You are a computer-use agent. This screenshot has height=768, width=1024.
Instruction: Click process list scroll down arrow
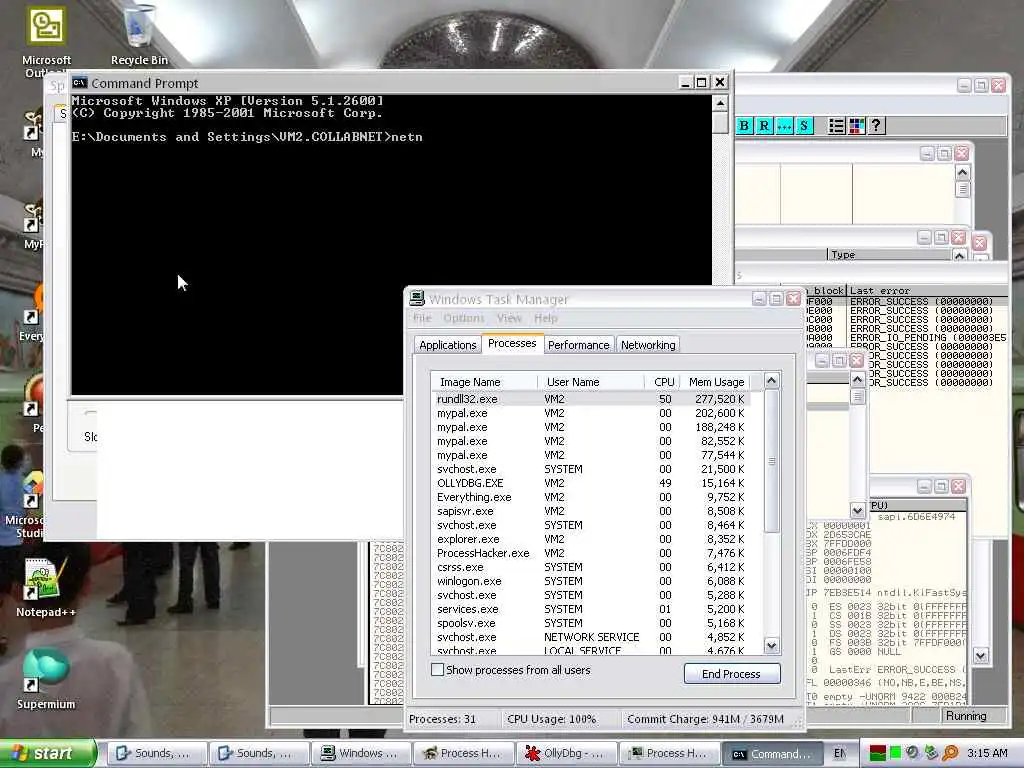(x=771, y=645)
